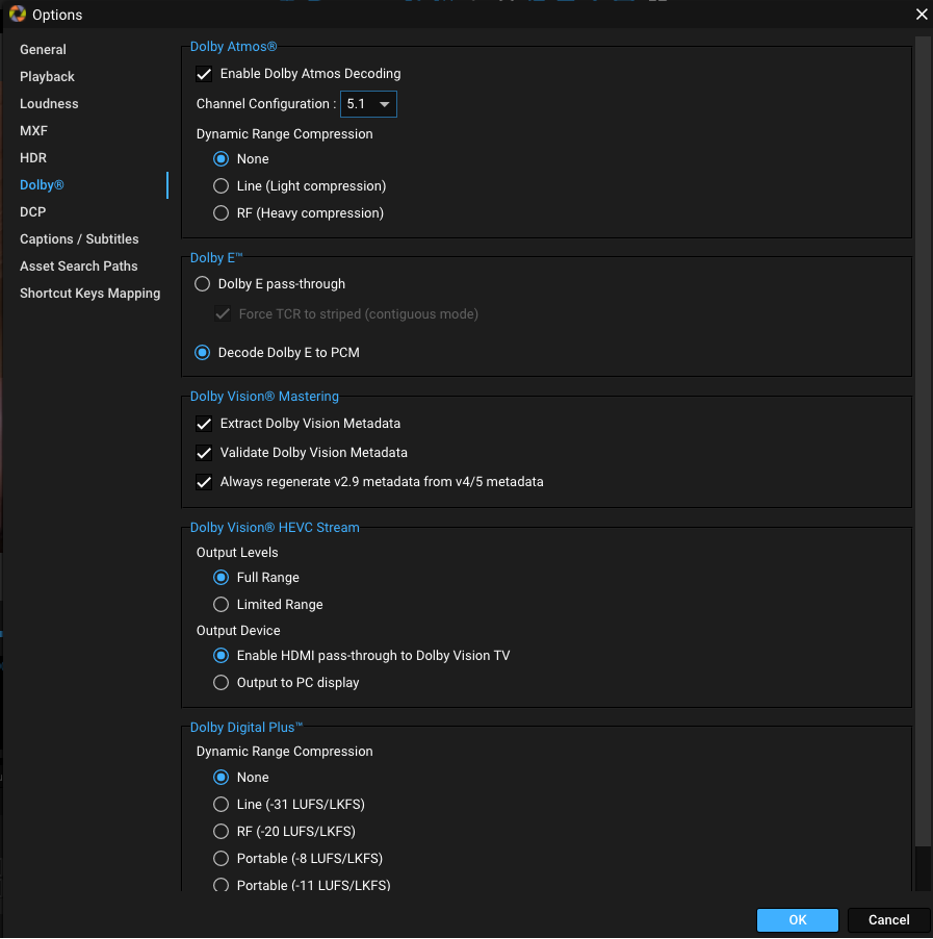Open the Channel Configuration dropdown
Viewport: 933px width, 939px height.
(368, 103)
